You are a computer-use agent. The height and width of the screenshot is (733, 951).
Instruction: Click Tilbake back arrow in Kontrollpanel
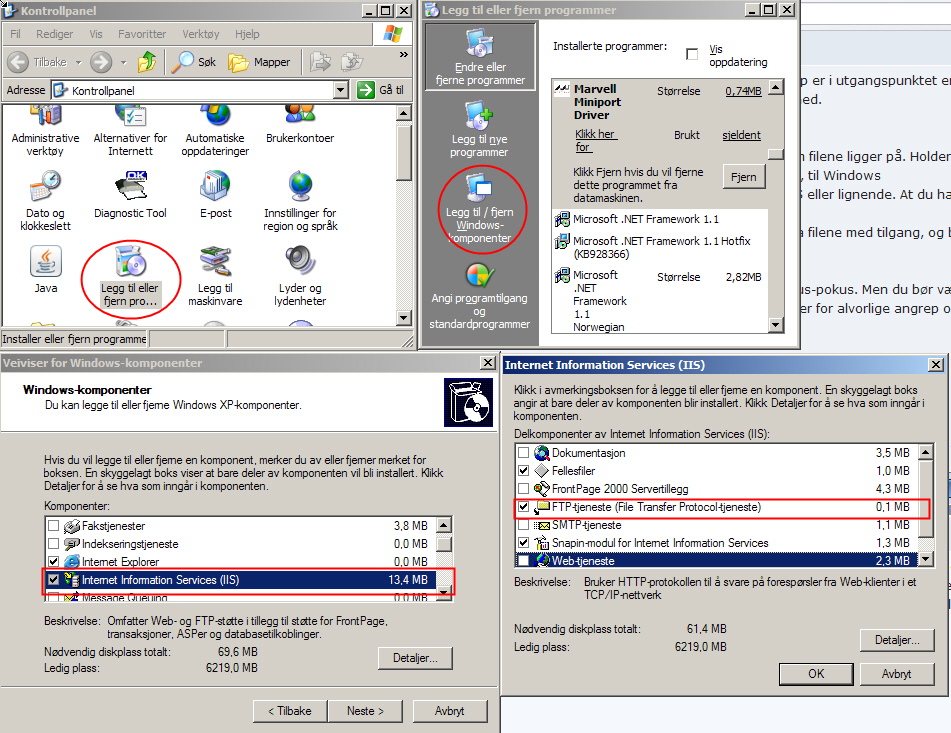36,62
